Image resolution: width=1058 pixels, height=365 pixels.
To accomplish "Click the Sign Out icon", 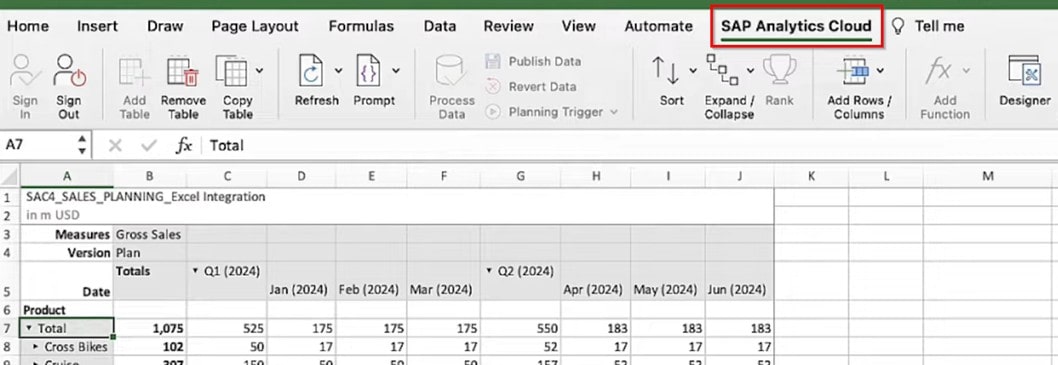I will [69, 70].
